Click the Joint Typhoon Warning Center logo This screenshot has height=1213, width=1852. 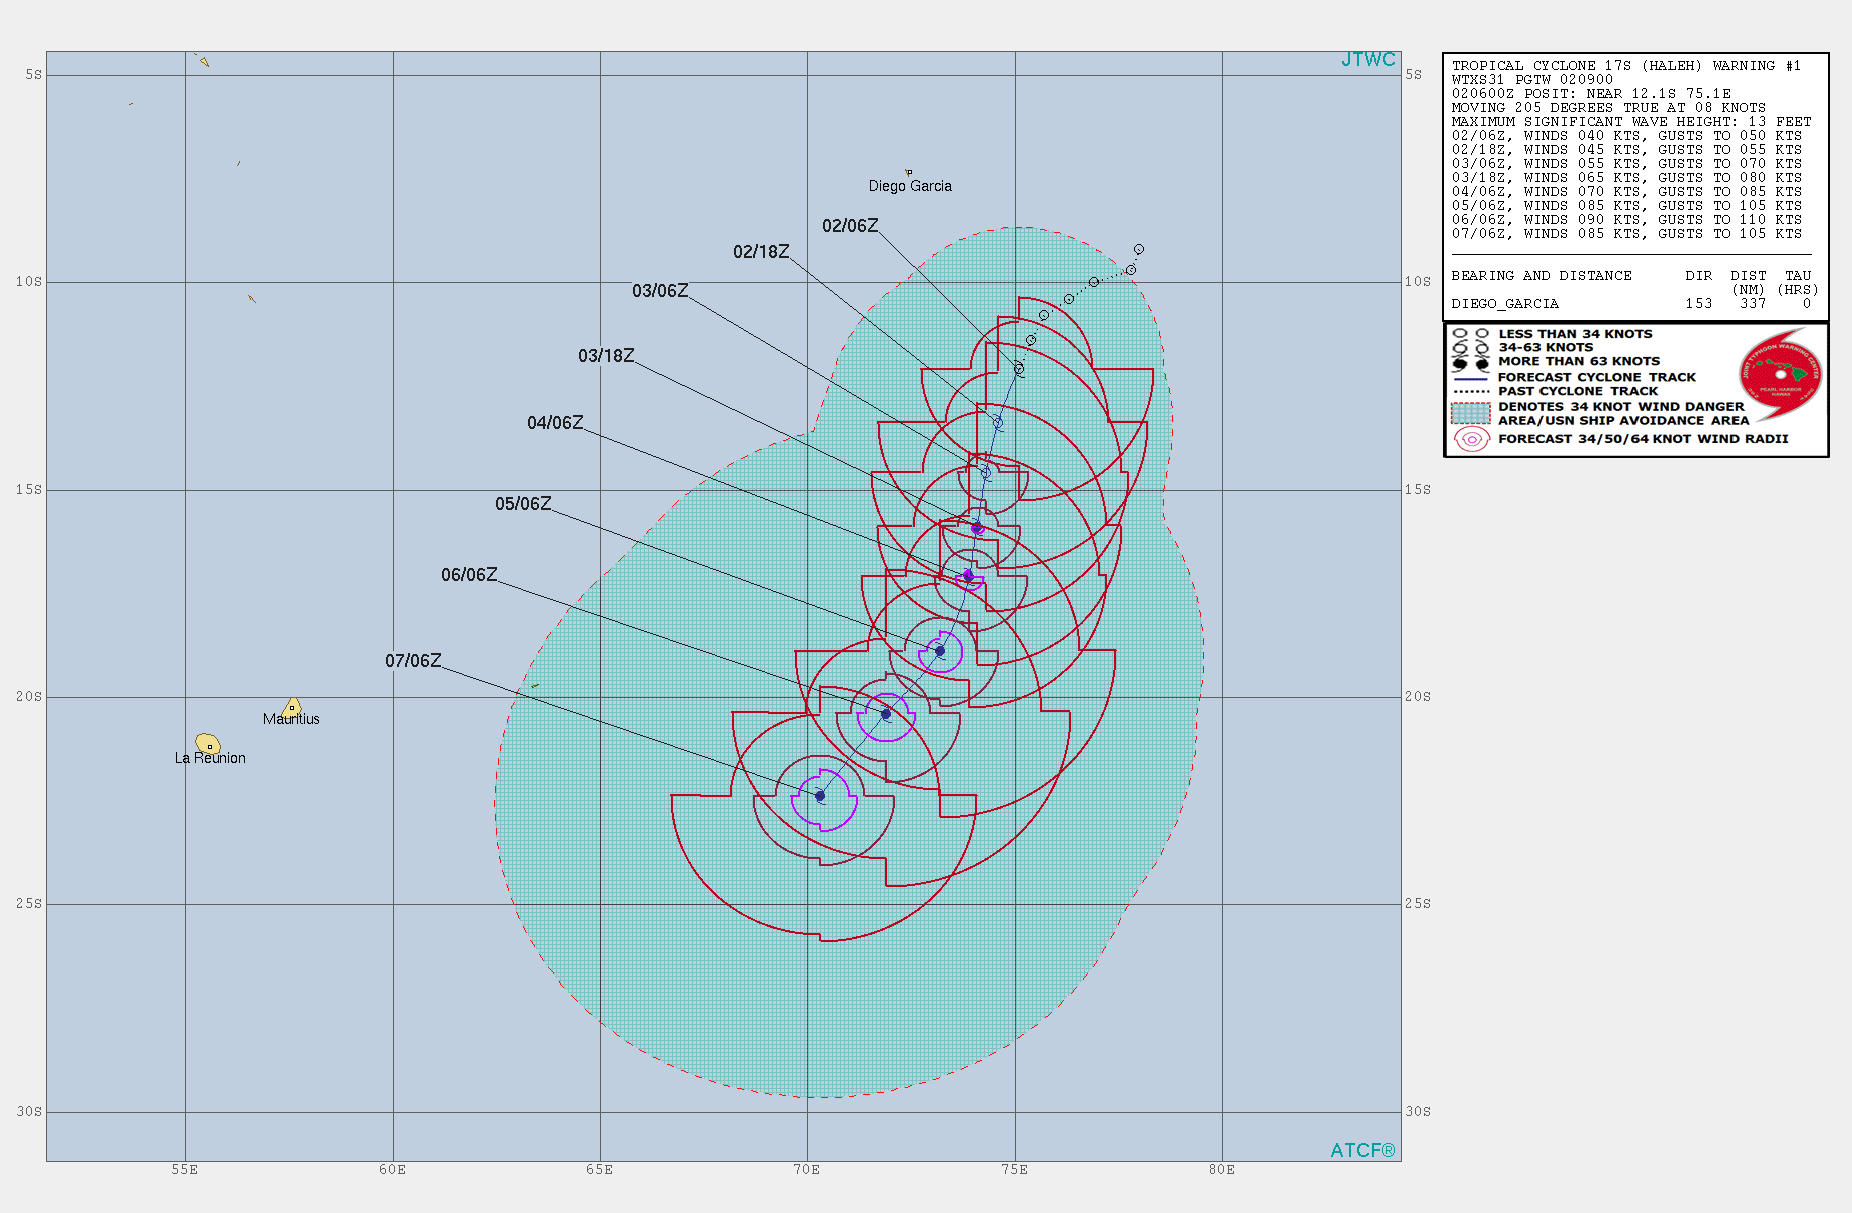point(1781,375)
